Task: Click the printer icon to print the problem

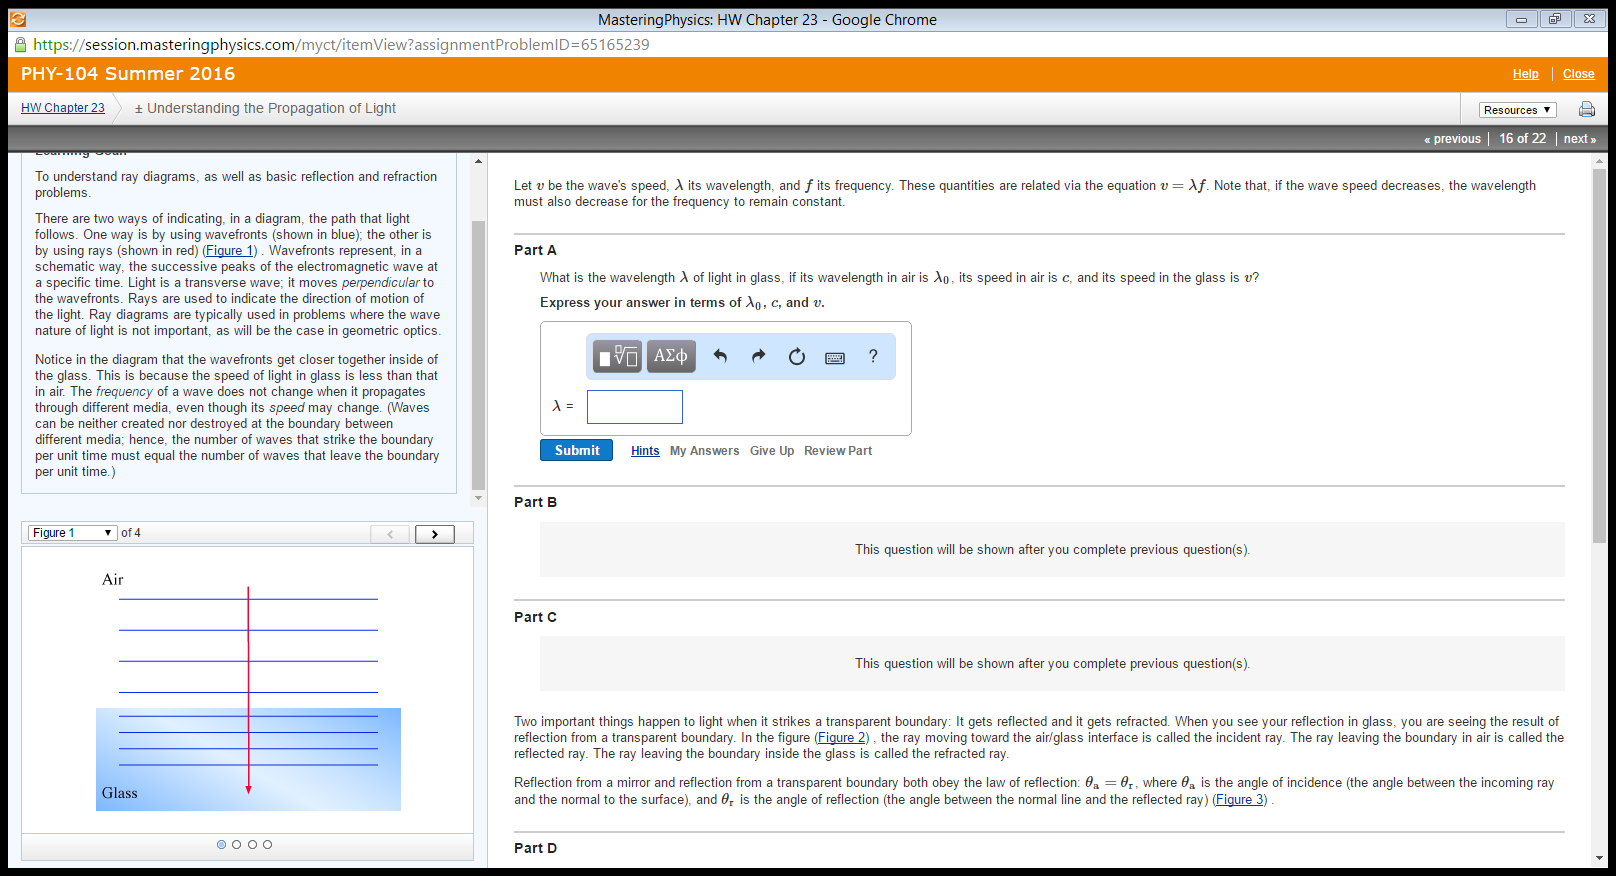Action: point(1586,109)
